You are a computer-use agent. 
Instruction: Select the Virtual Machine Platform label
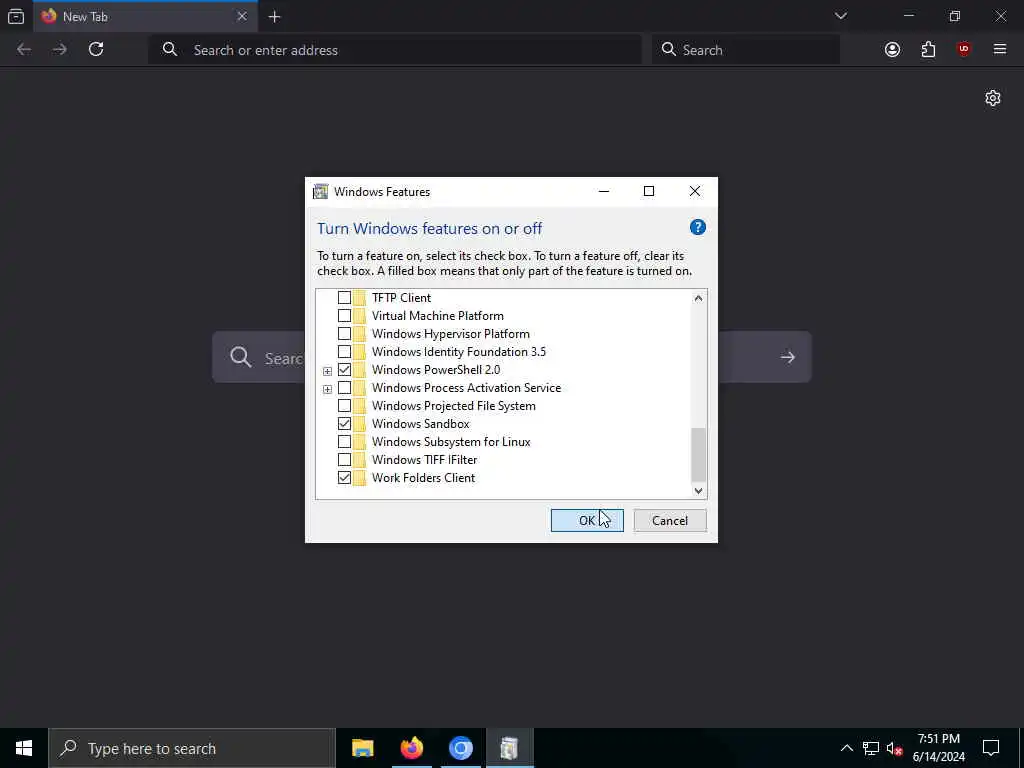click(x=438, y=316)
